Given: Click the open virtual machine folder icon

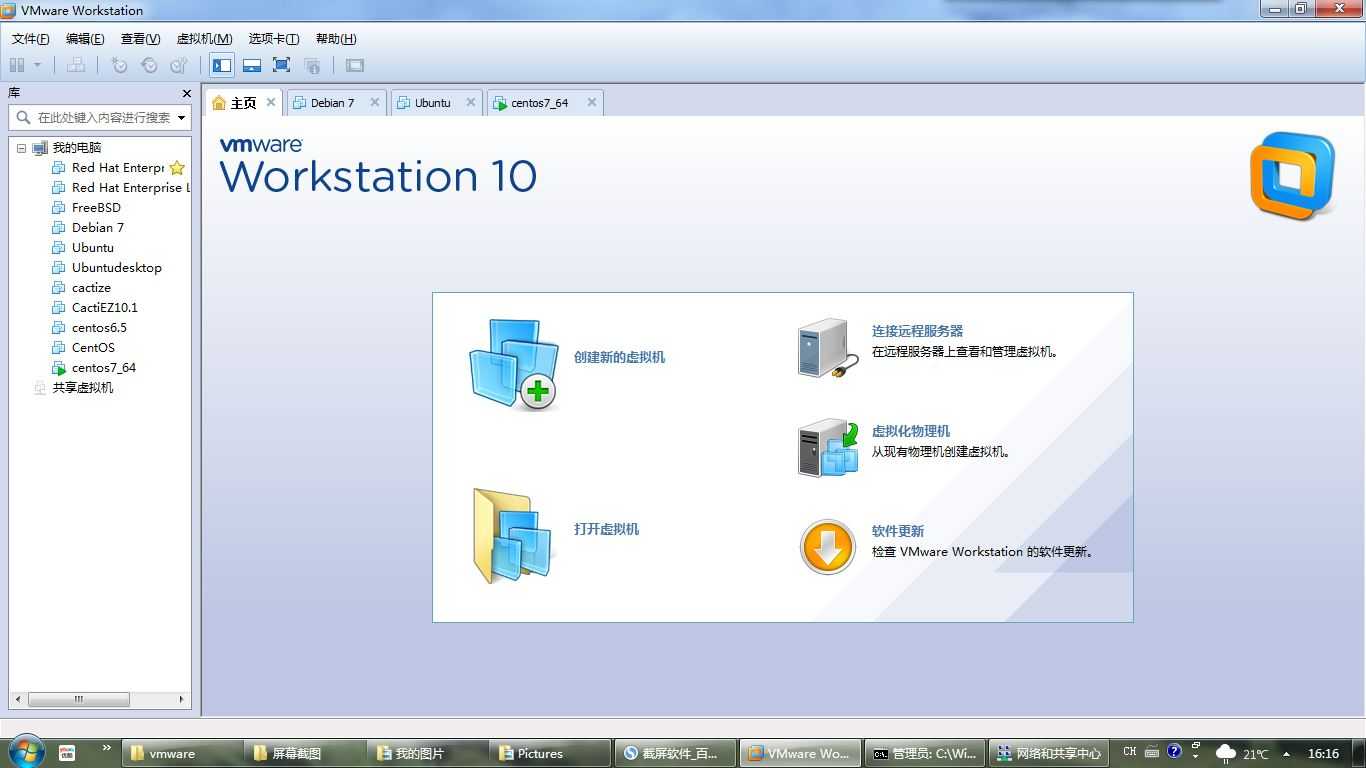Looking at the screenshot, I should point(513,535).
